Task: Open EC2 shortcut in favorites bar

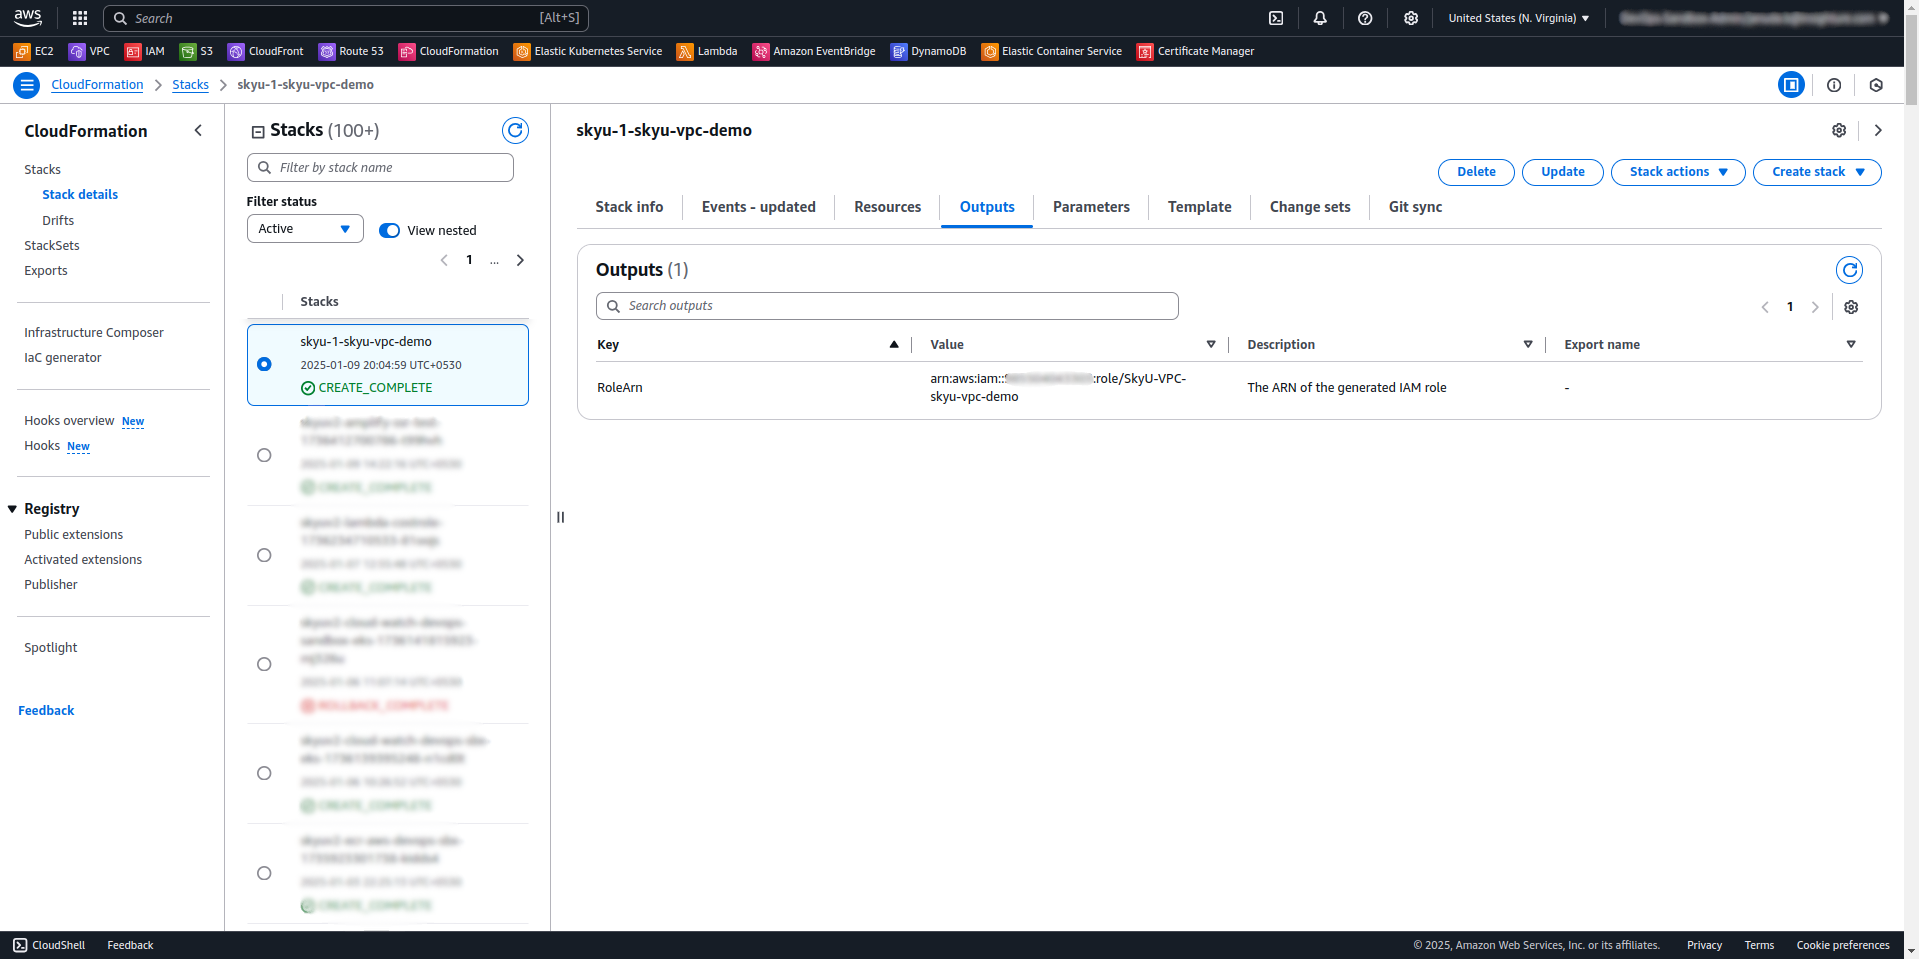Action: (34, 51)
